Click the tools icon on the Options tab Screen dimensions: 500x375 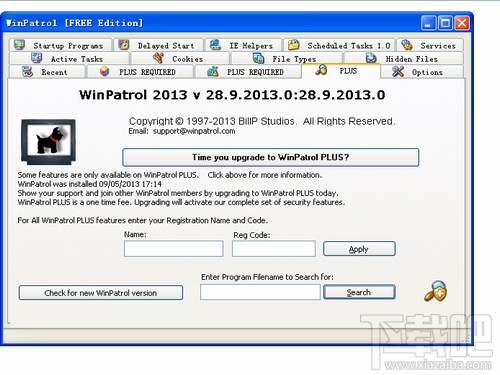pos(398,71)
